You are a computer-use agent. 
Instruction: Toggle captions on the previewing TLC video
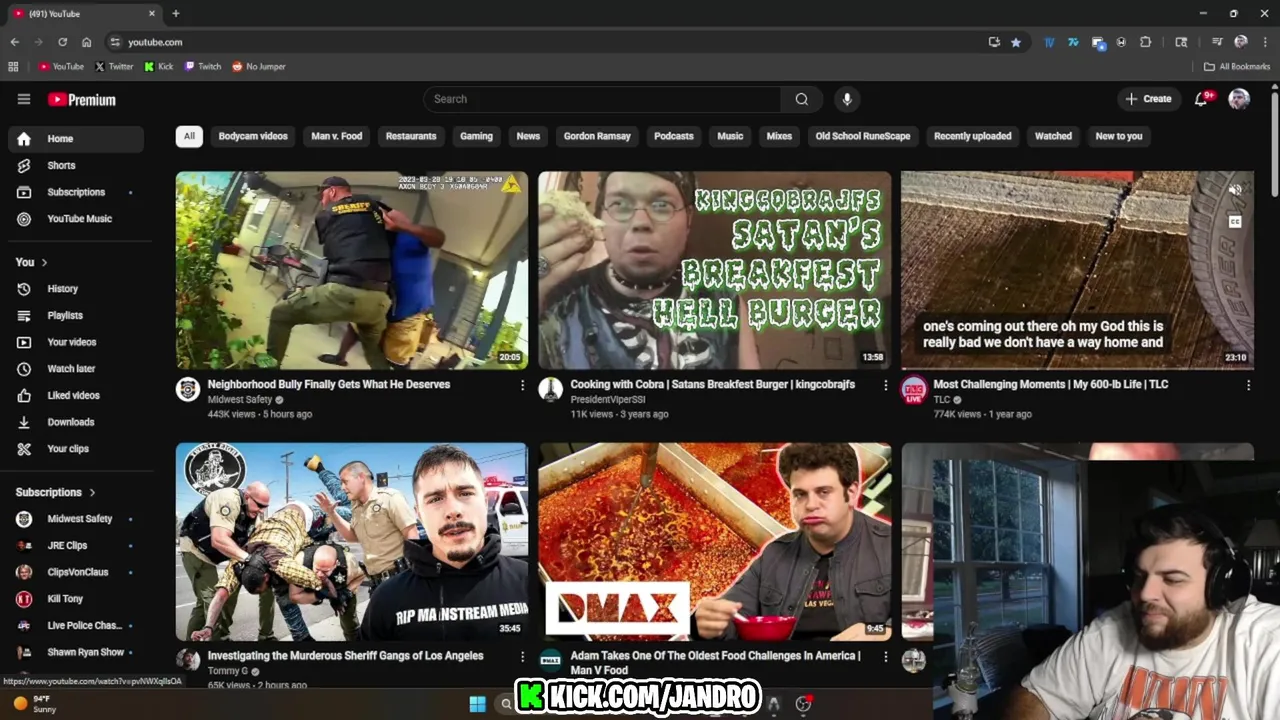click(1235, 222)
